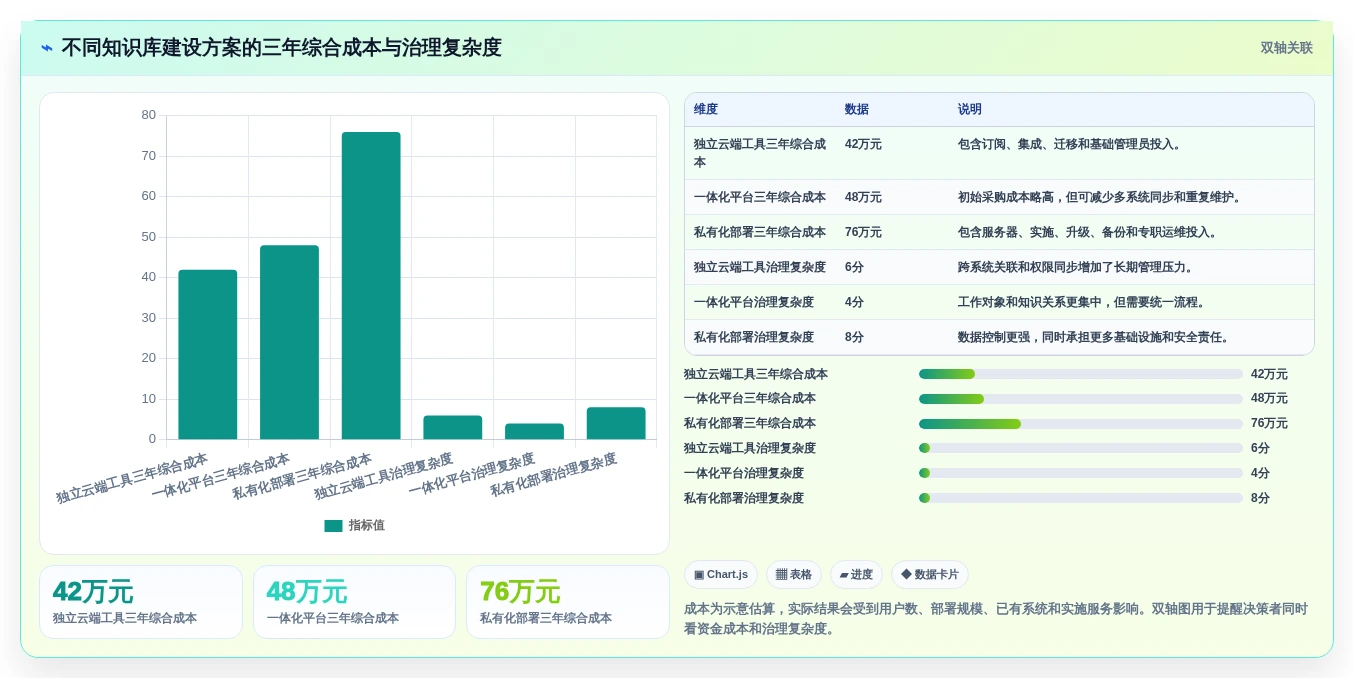Click the 私有化部署治理复杂度 chart bar
This screenshot has width=1354, height=678.
[x=616, y=423]
